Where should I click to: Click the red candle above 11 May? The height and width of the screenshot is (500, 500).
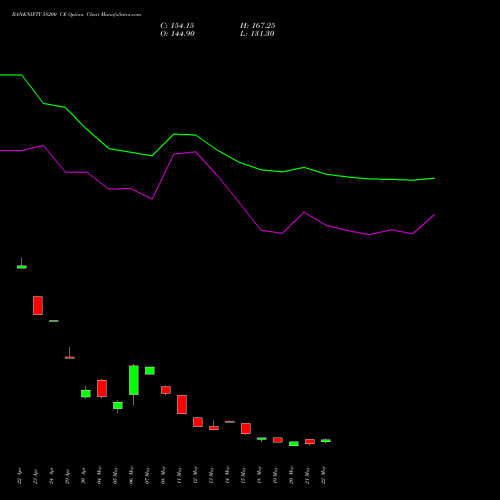(x=182, y=405)
